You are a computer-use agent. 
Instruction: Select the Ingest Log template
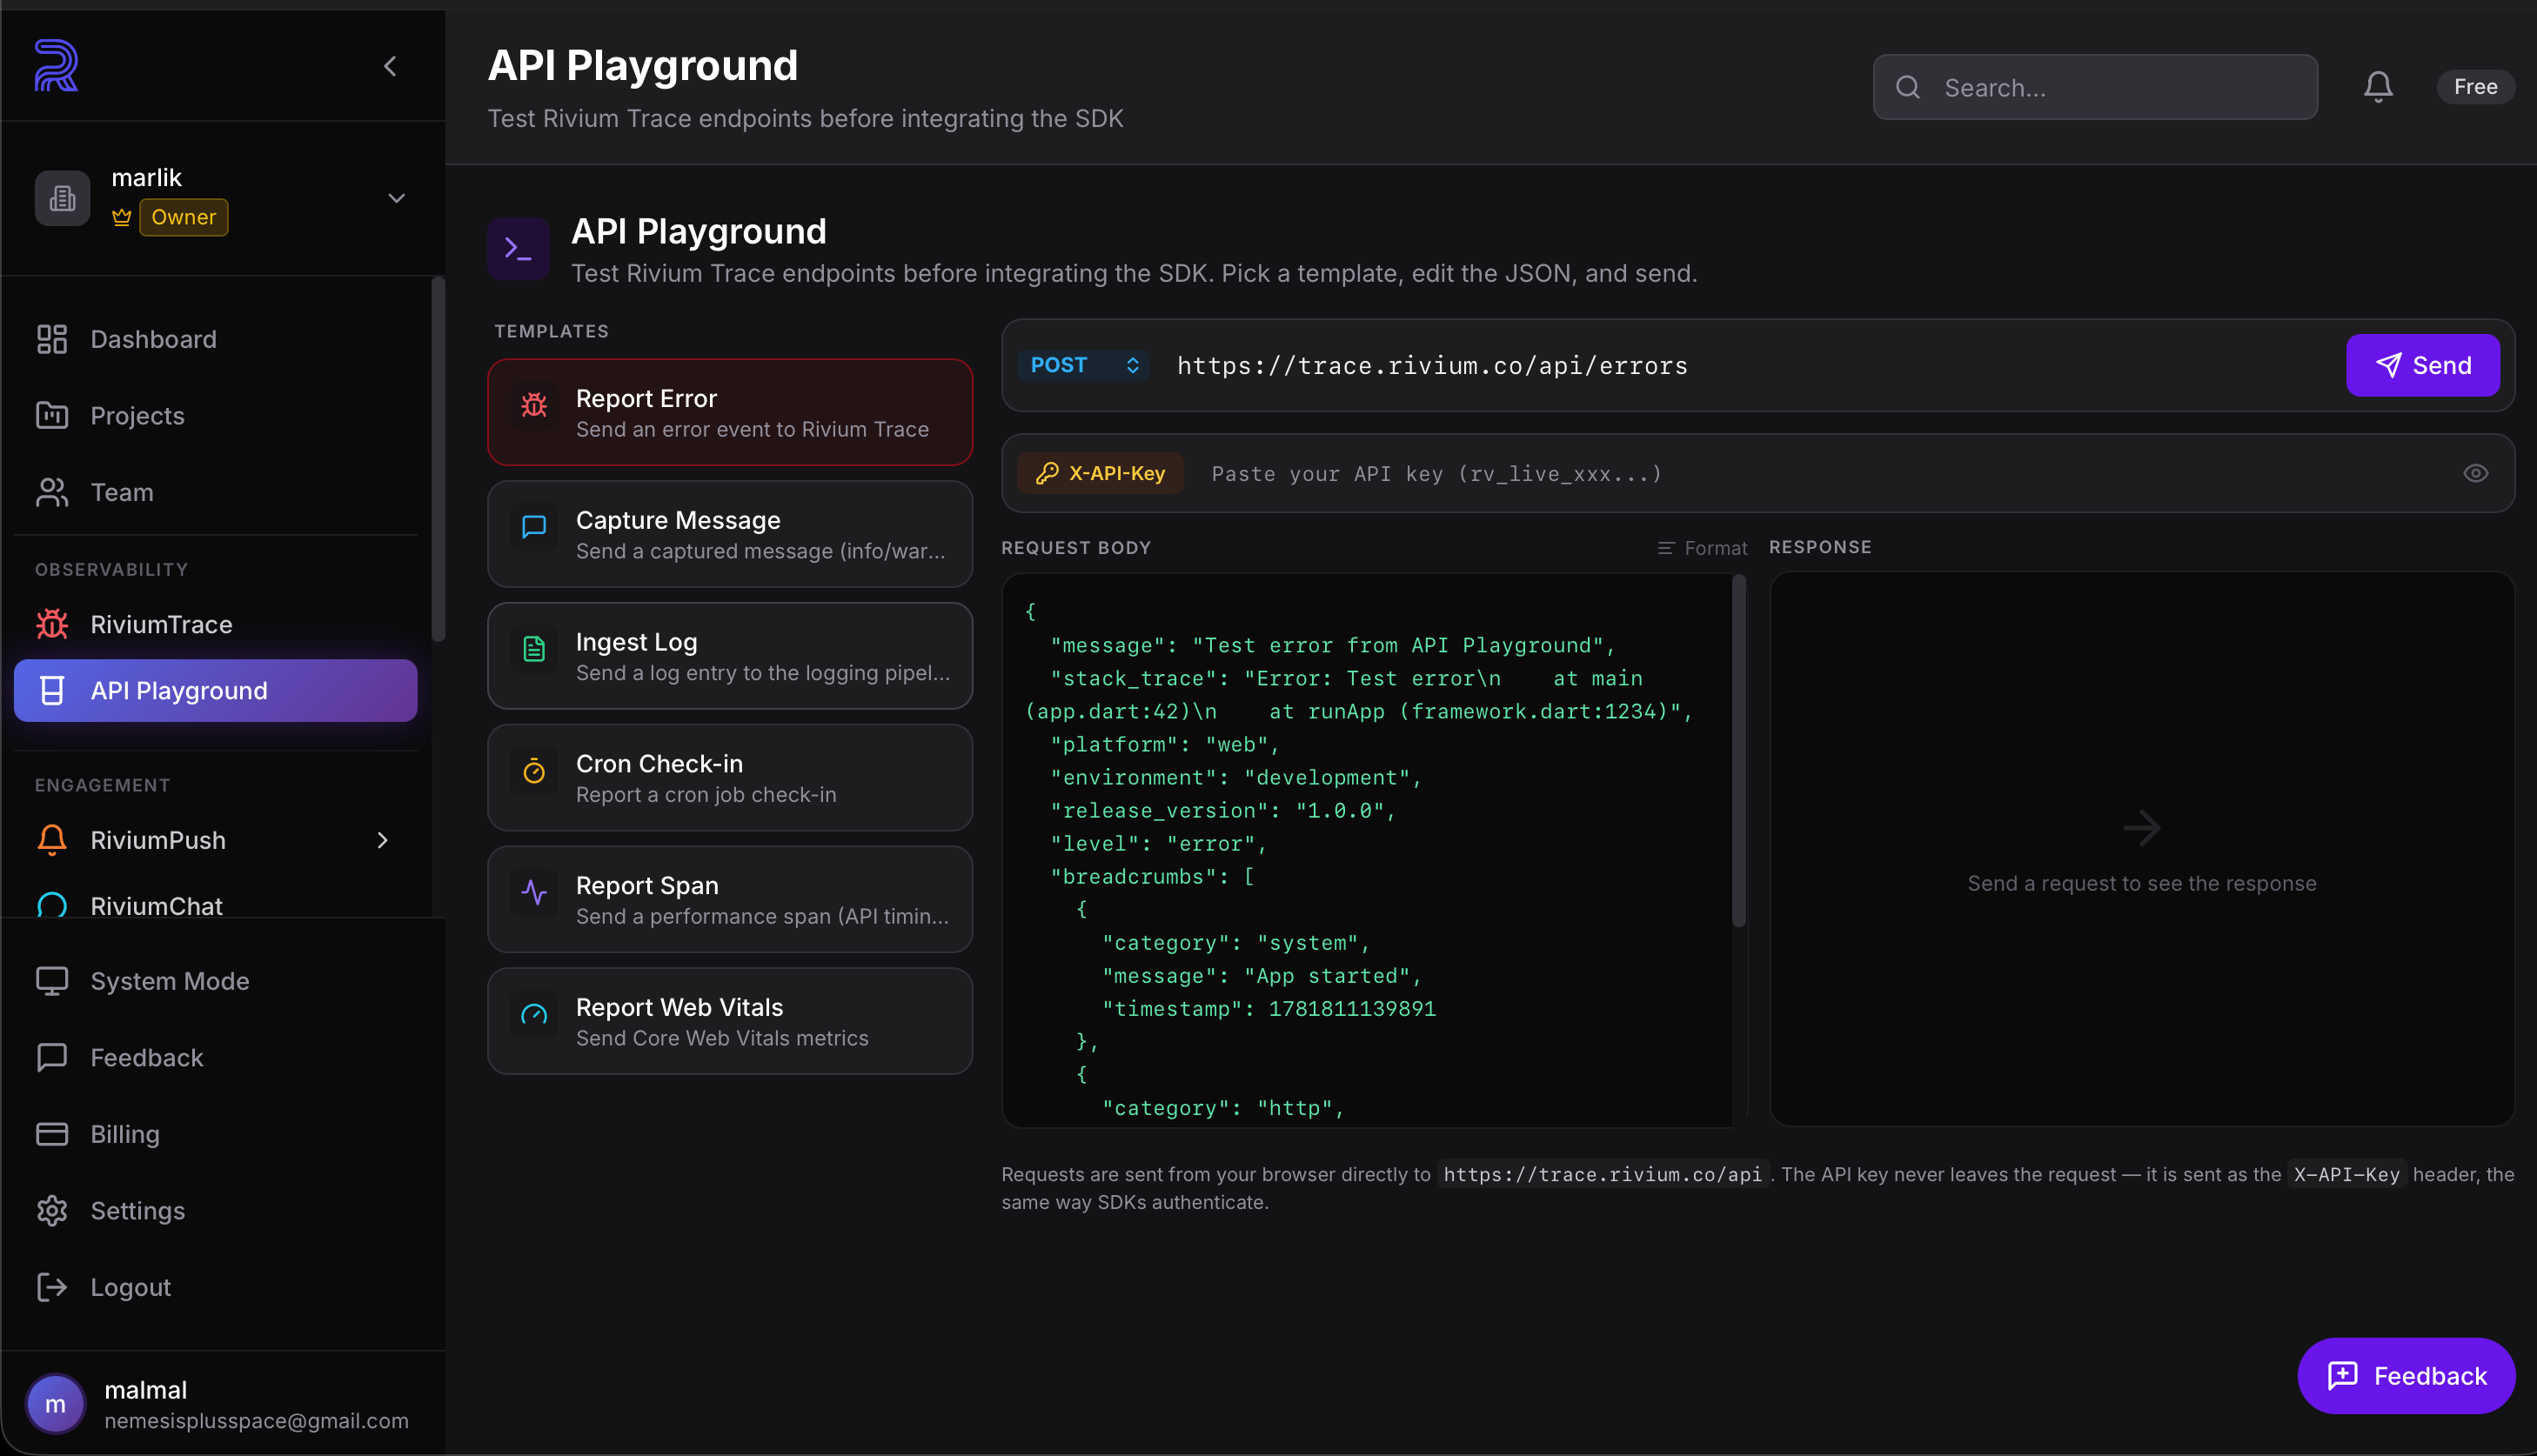730,656
